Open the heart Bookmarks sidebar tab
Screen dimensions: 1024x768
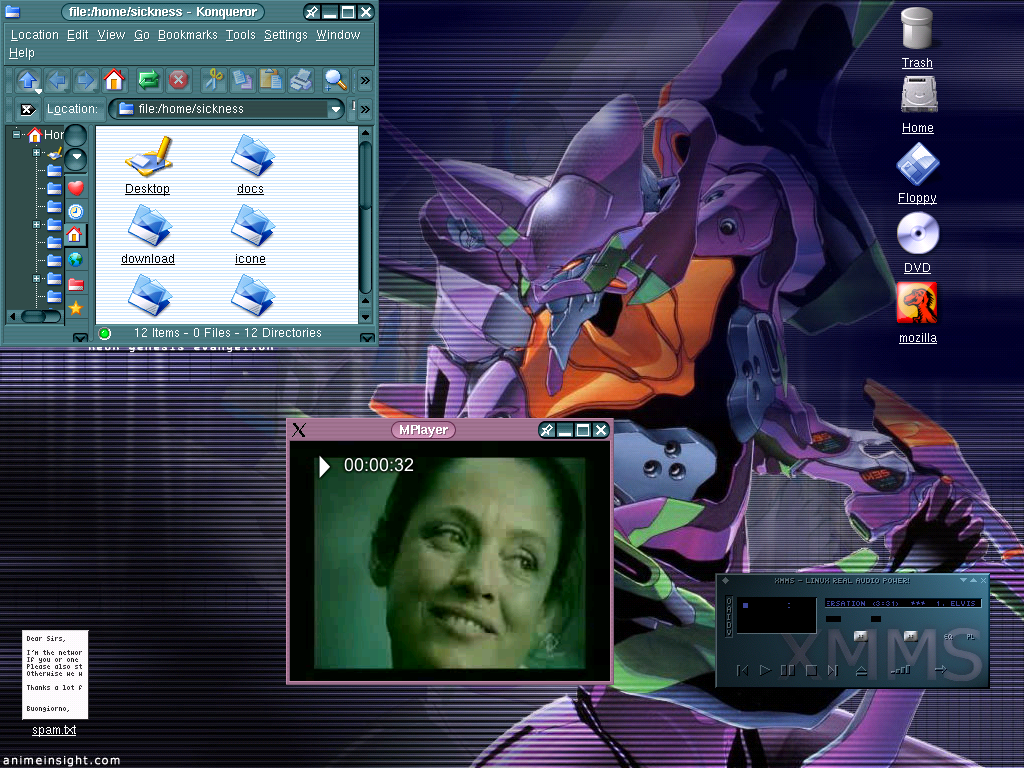76,188
